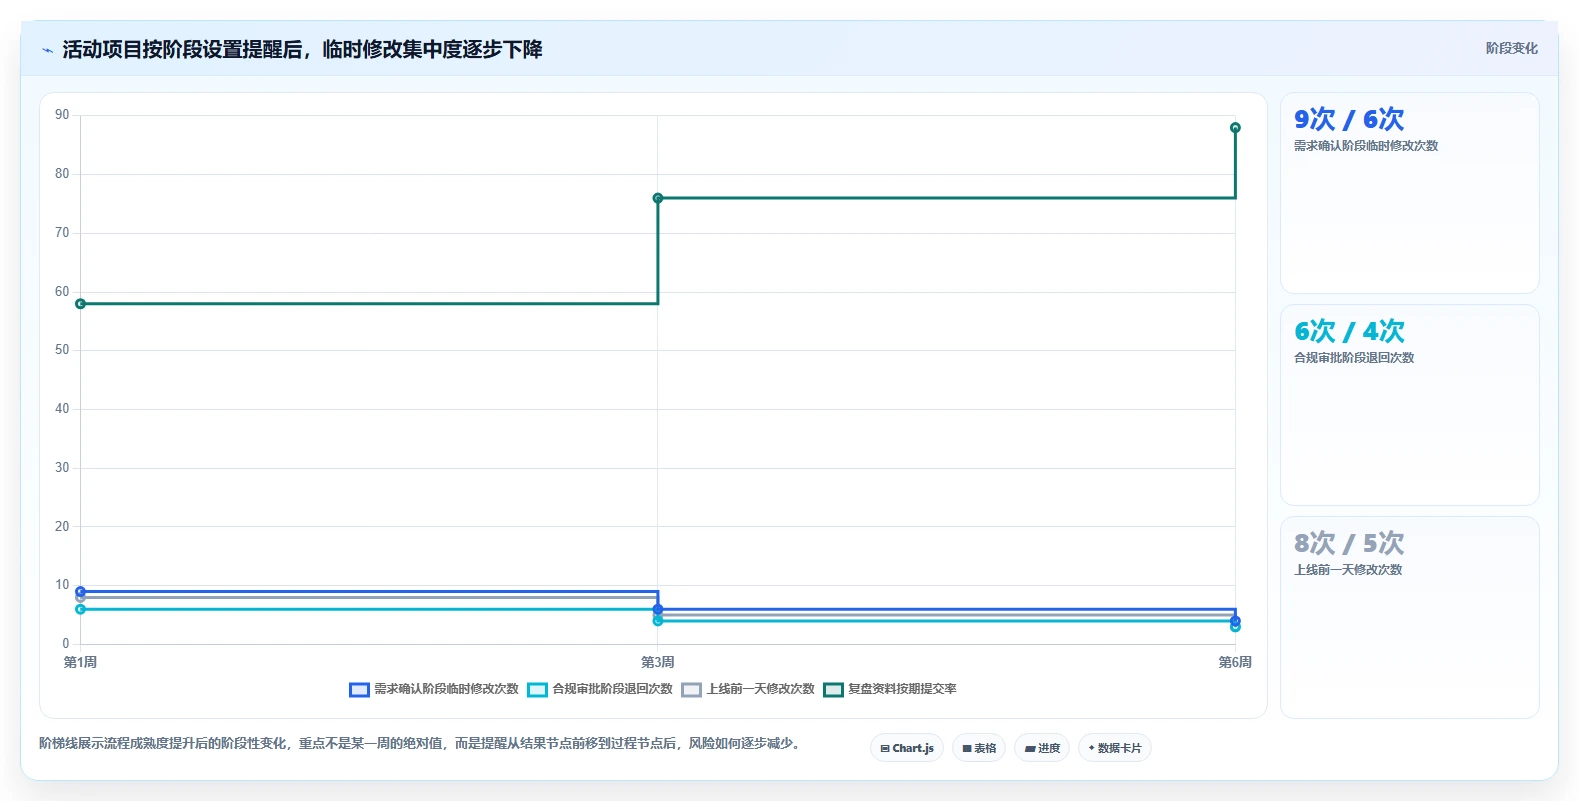
Task: Toggle legend swatch for 复盘资料按期提交率
Action: [x=833, y=689]
